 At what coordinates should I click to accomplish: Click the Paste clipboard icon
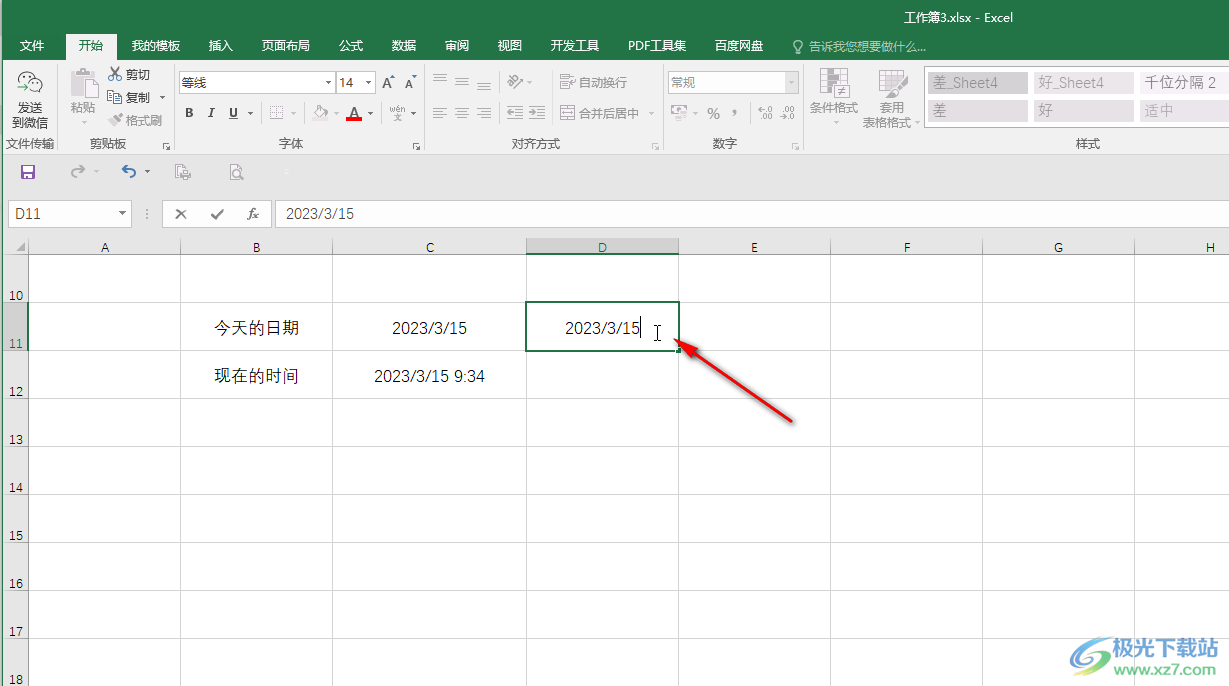tap(84, 83)
